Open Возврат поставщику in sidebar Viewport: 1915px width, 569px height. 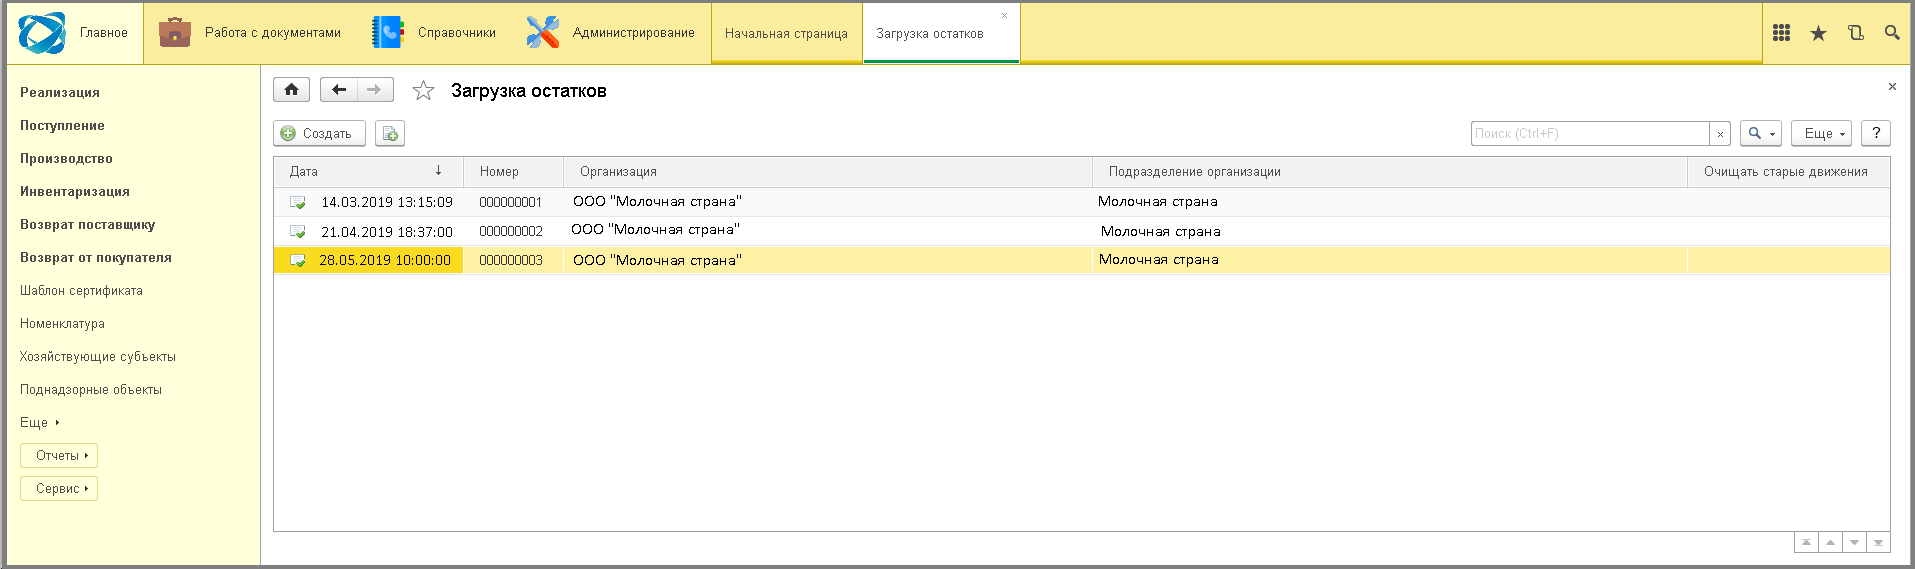88,225
